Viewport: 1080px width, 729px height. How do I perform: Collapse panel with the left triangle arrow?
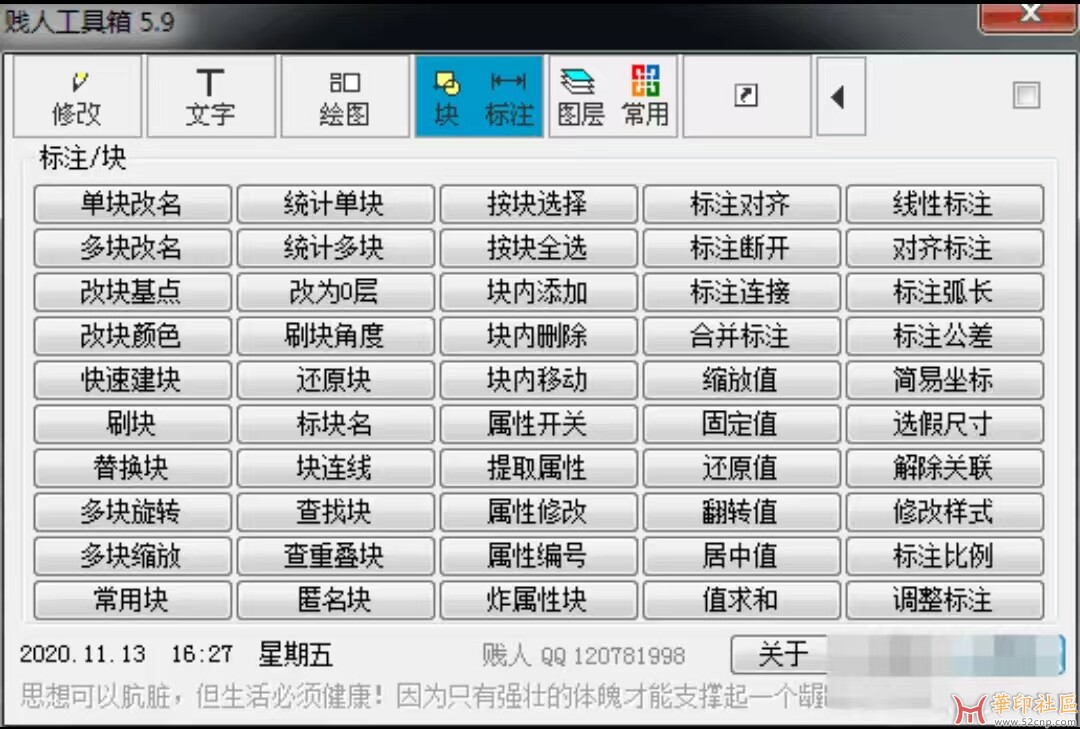click(x=839, y=97)
